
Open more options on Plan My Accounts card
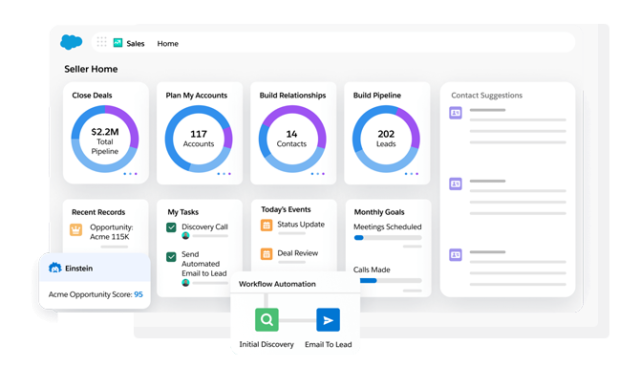pos(224,174)
